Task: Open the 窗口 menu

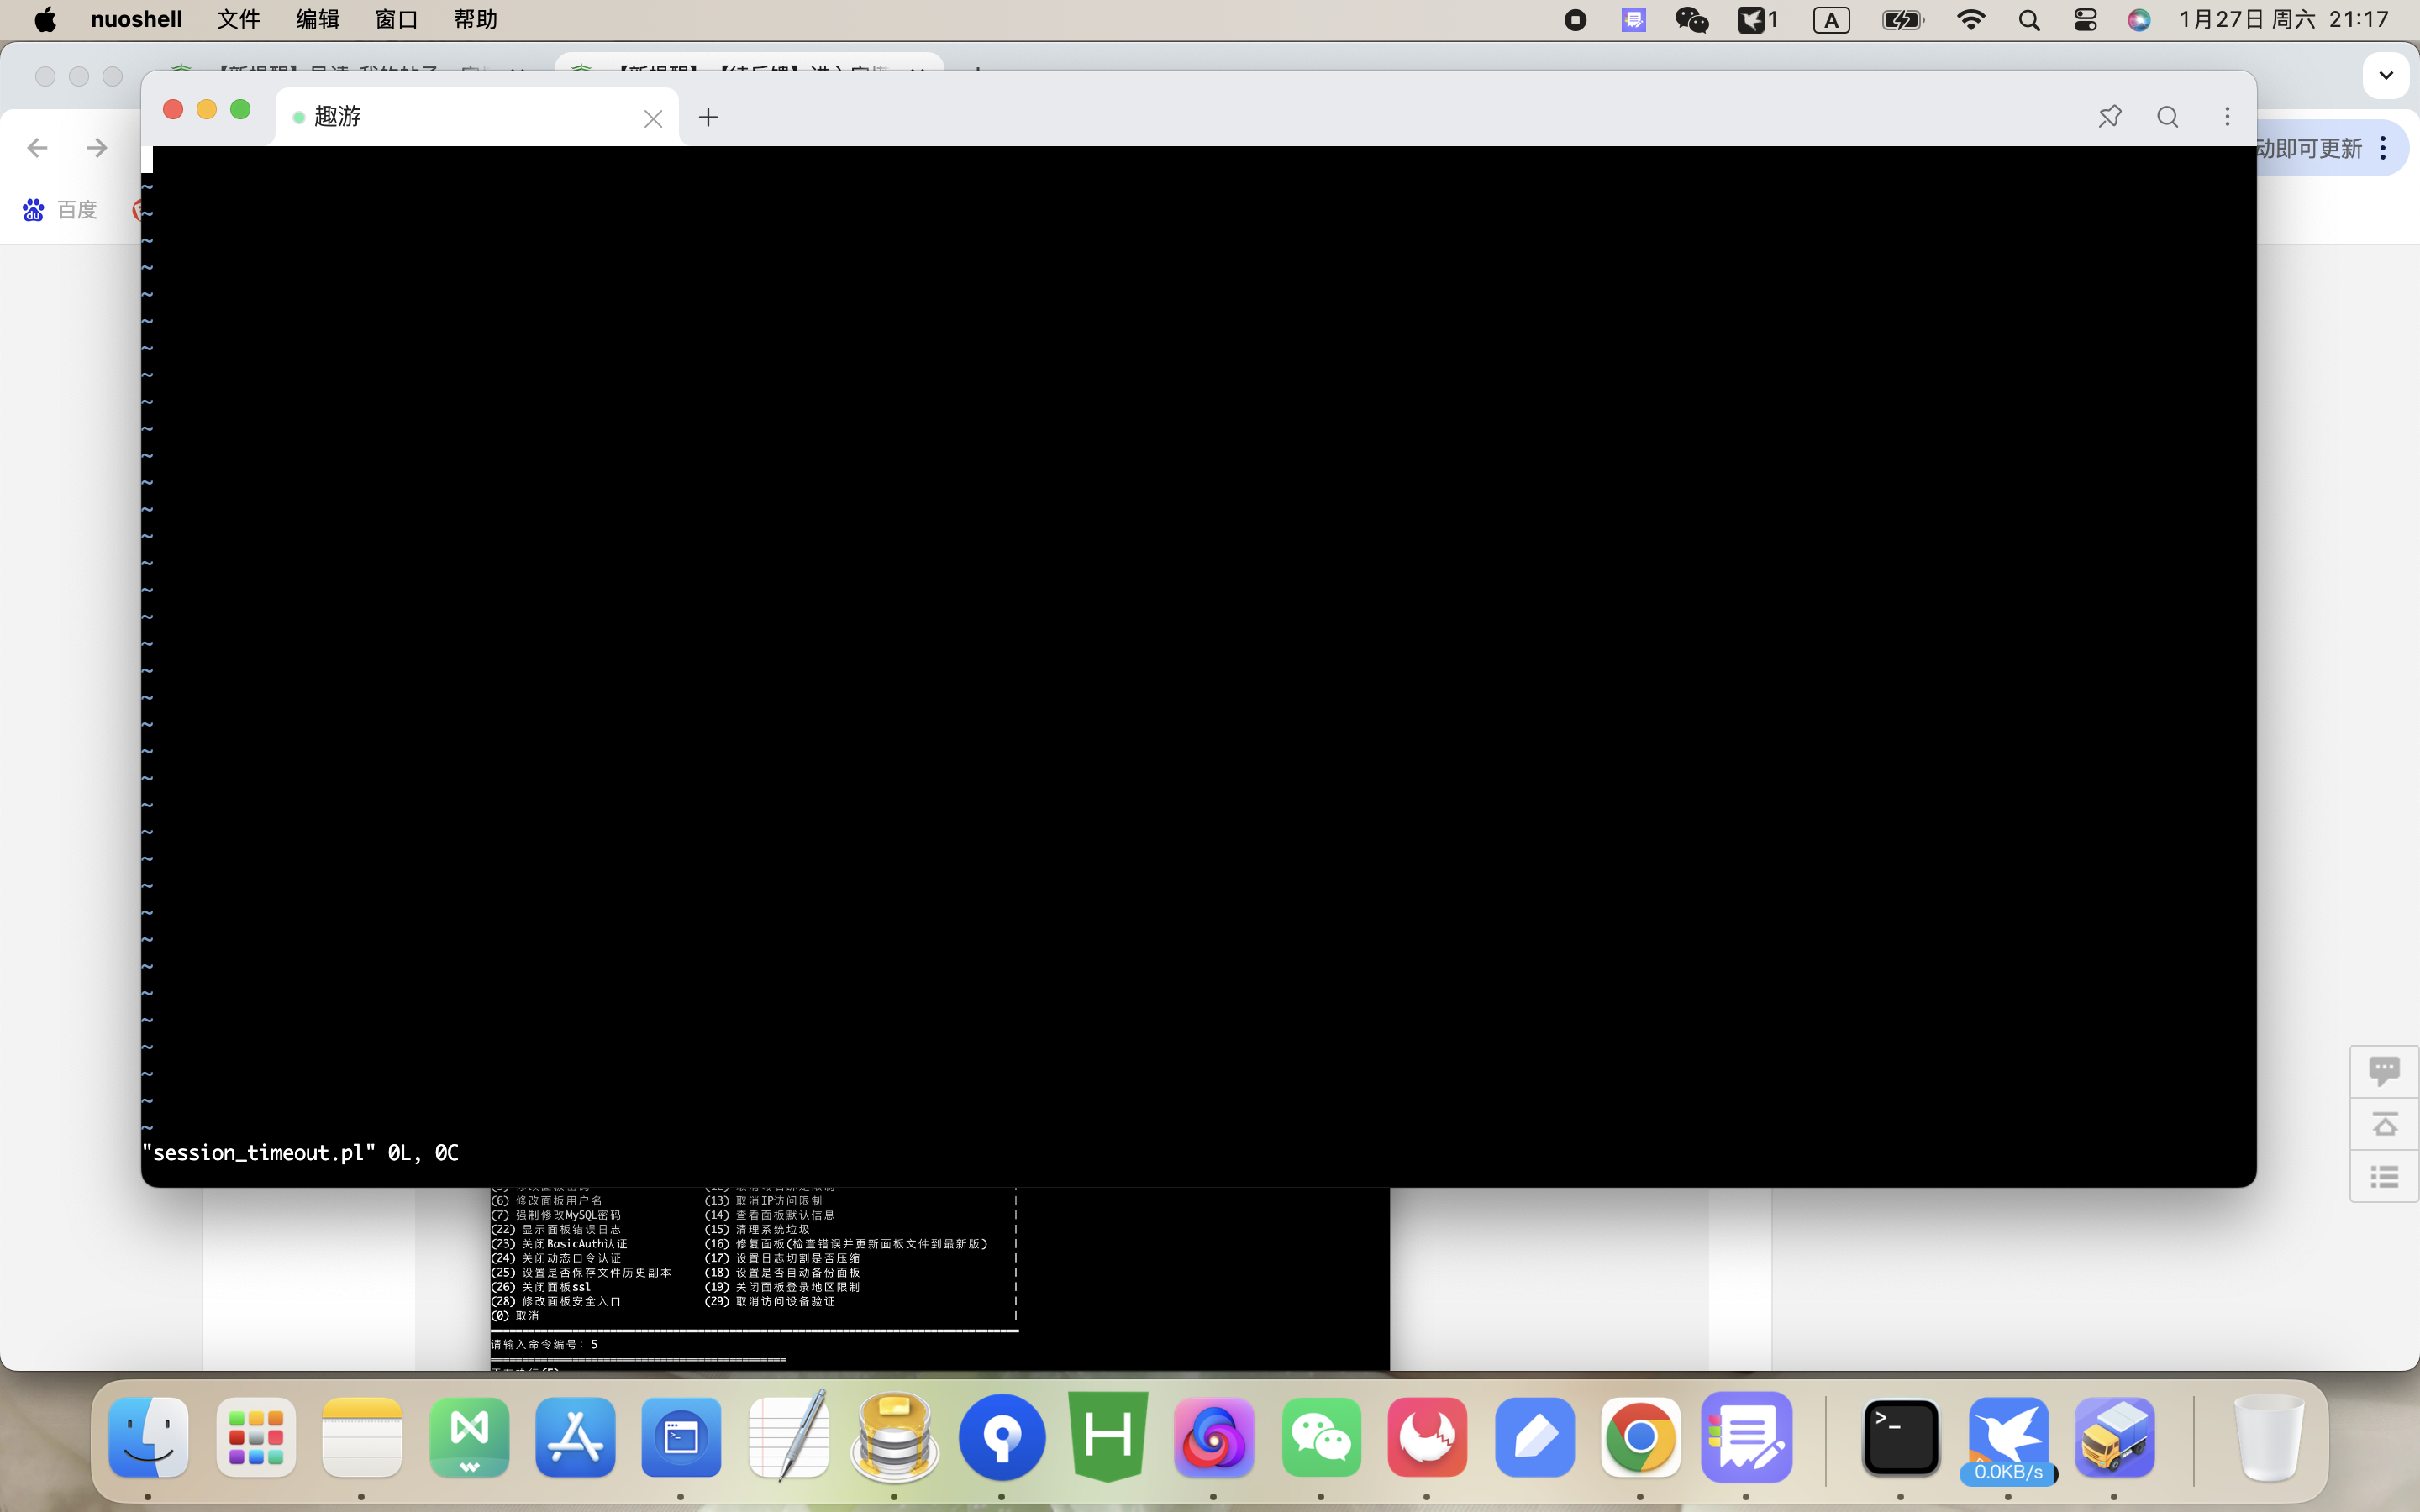Action: (x=396, y=20)
